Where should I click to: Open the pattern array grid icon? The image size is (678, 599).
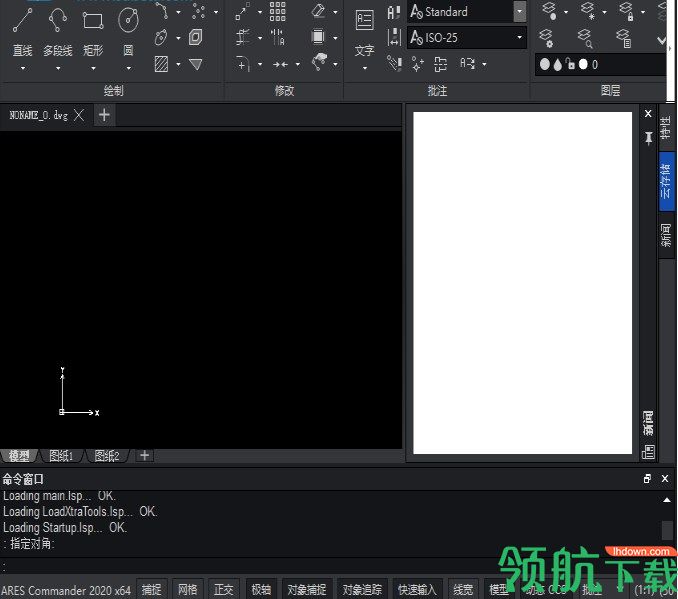pos(278,11)
